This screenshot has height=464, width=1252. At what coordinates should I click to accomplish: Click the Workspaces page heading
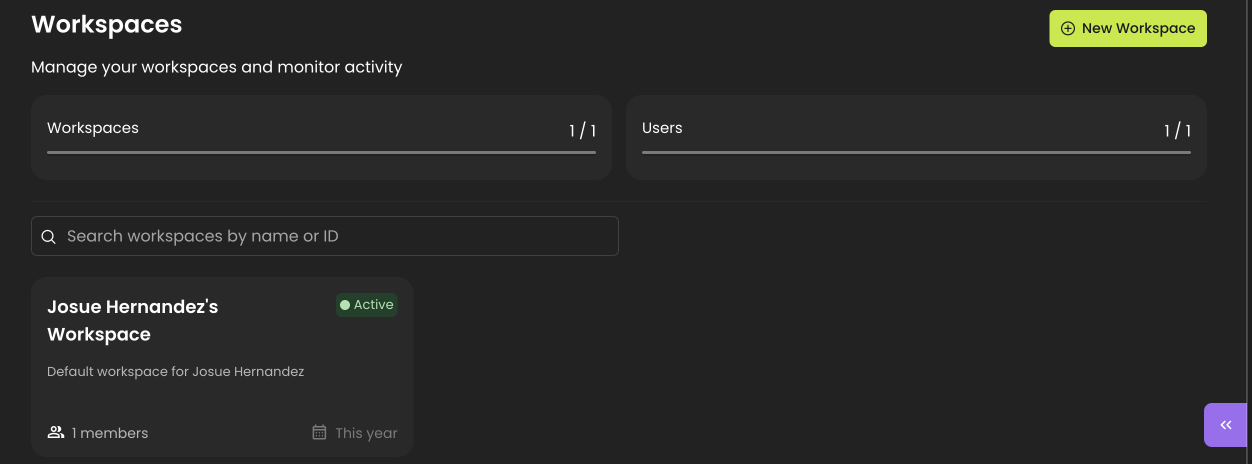click(x=106, y=24)
